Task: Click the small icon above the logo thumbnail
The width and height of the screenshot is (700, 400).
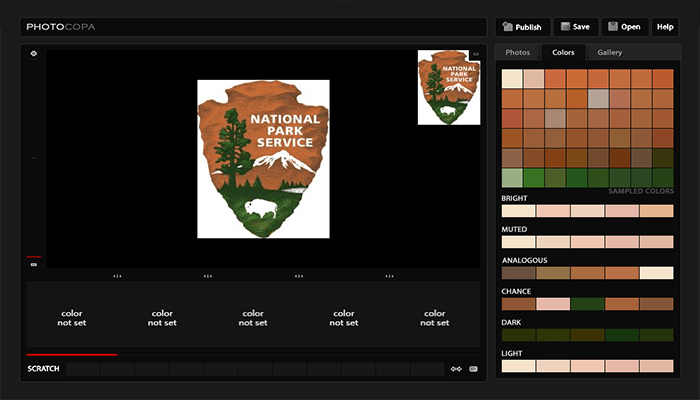Action: (x=475, y=55)
